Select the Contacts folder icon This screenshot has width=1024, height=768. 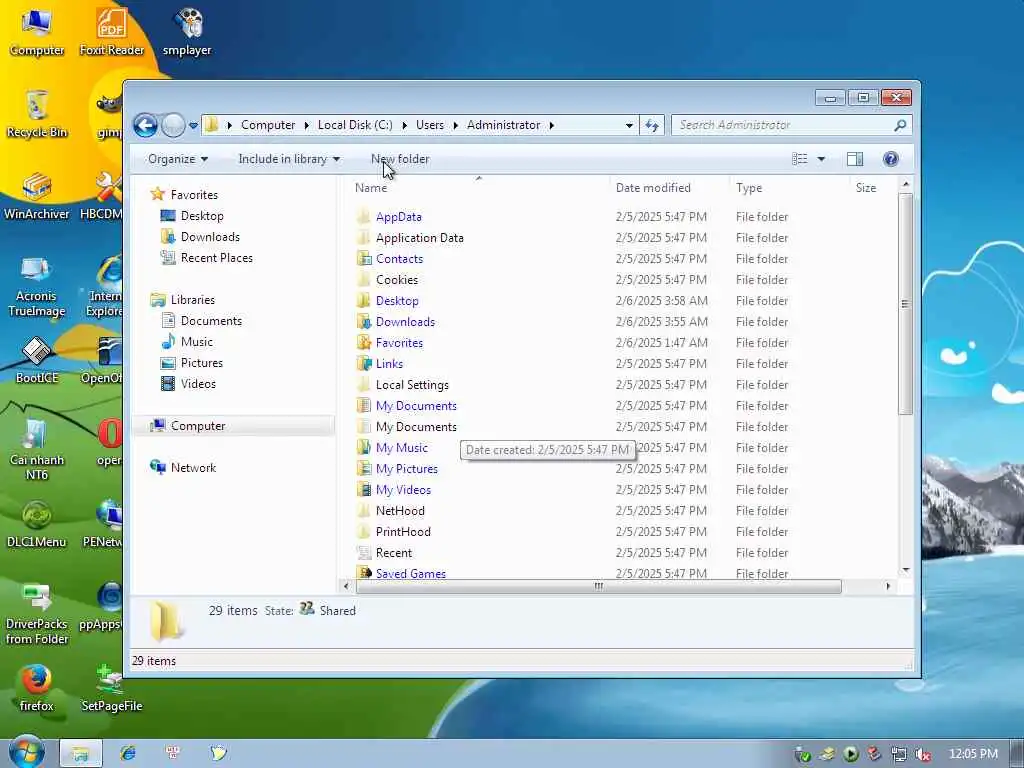point(364,259)
